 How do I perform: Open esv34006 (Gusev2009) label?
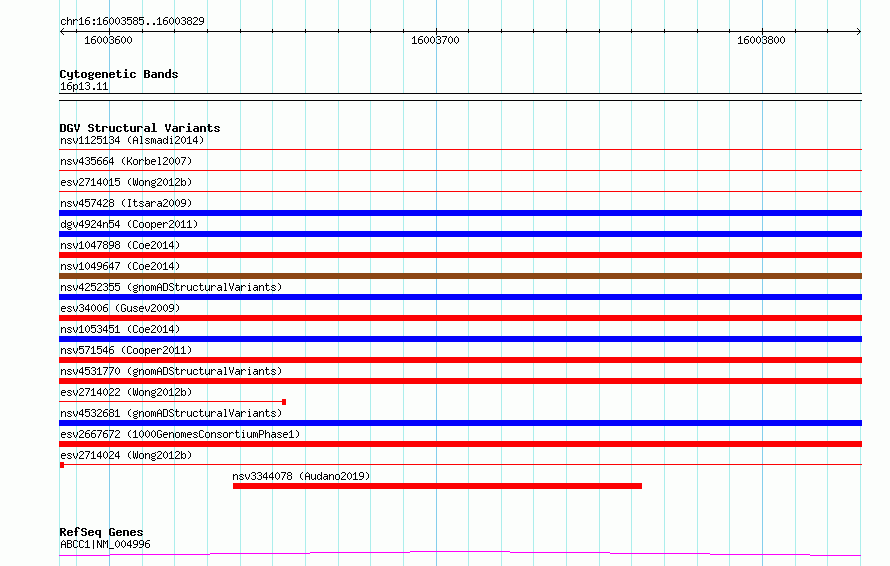click(x=120, y=308)
